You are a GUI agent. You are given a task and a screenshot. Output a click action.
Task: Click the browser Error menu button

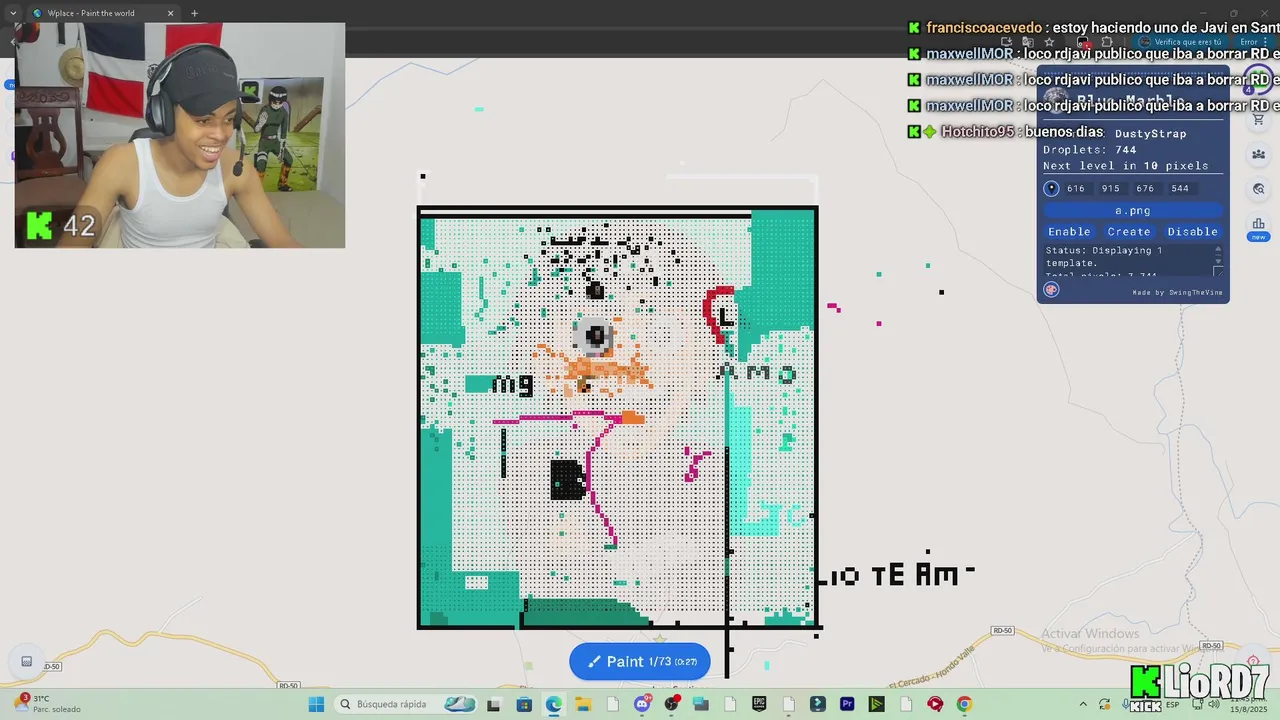[x=1253, y=42]
